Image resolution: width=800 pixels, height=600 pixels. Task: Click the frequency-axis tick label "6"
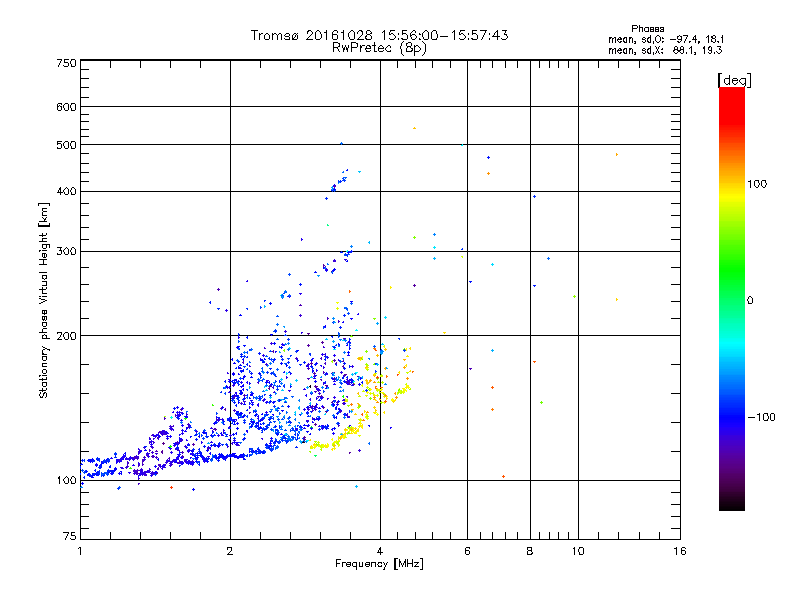[467, 551]
